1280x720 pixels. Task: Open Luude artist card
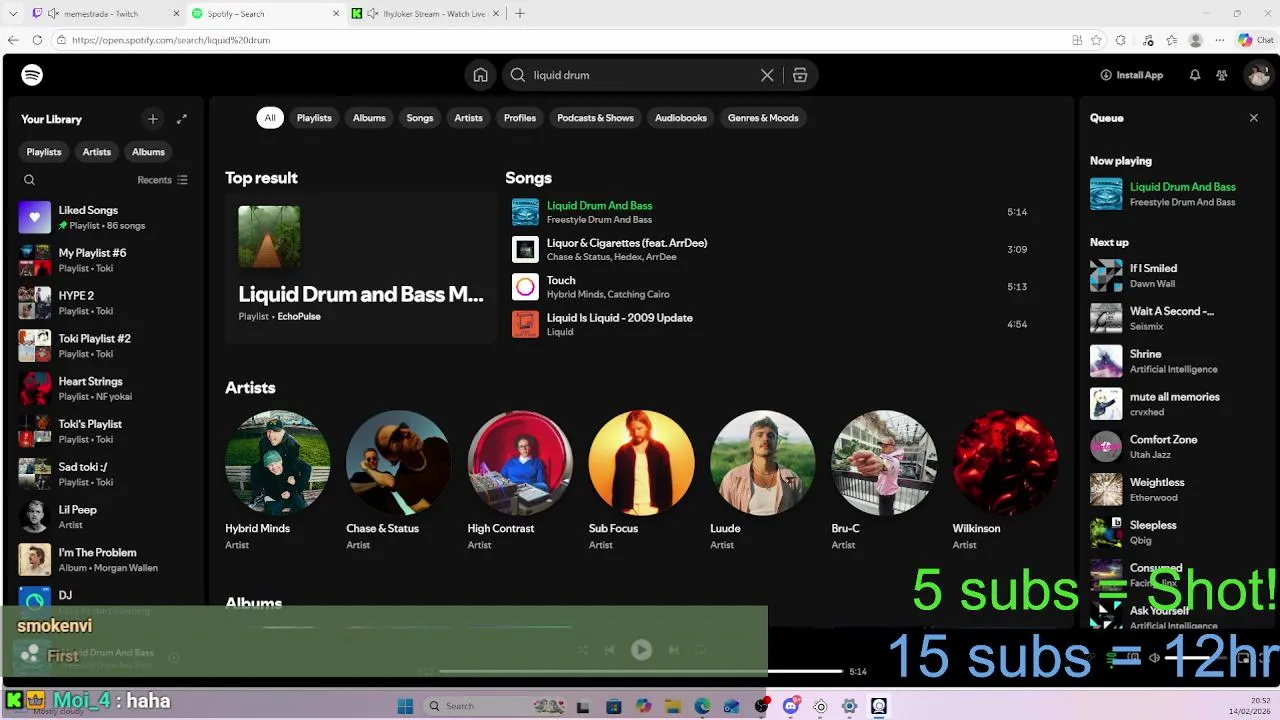762,479
